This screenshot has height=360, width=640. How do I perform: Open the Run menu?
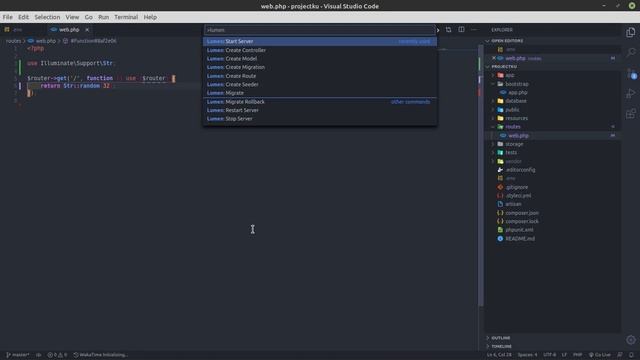pyautogui.click(x=104, y=17)
